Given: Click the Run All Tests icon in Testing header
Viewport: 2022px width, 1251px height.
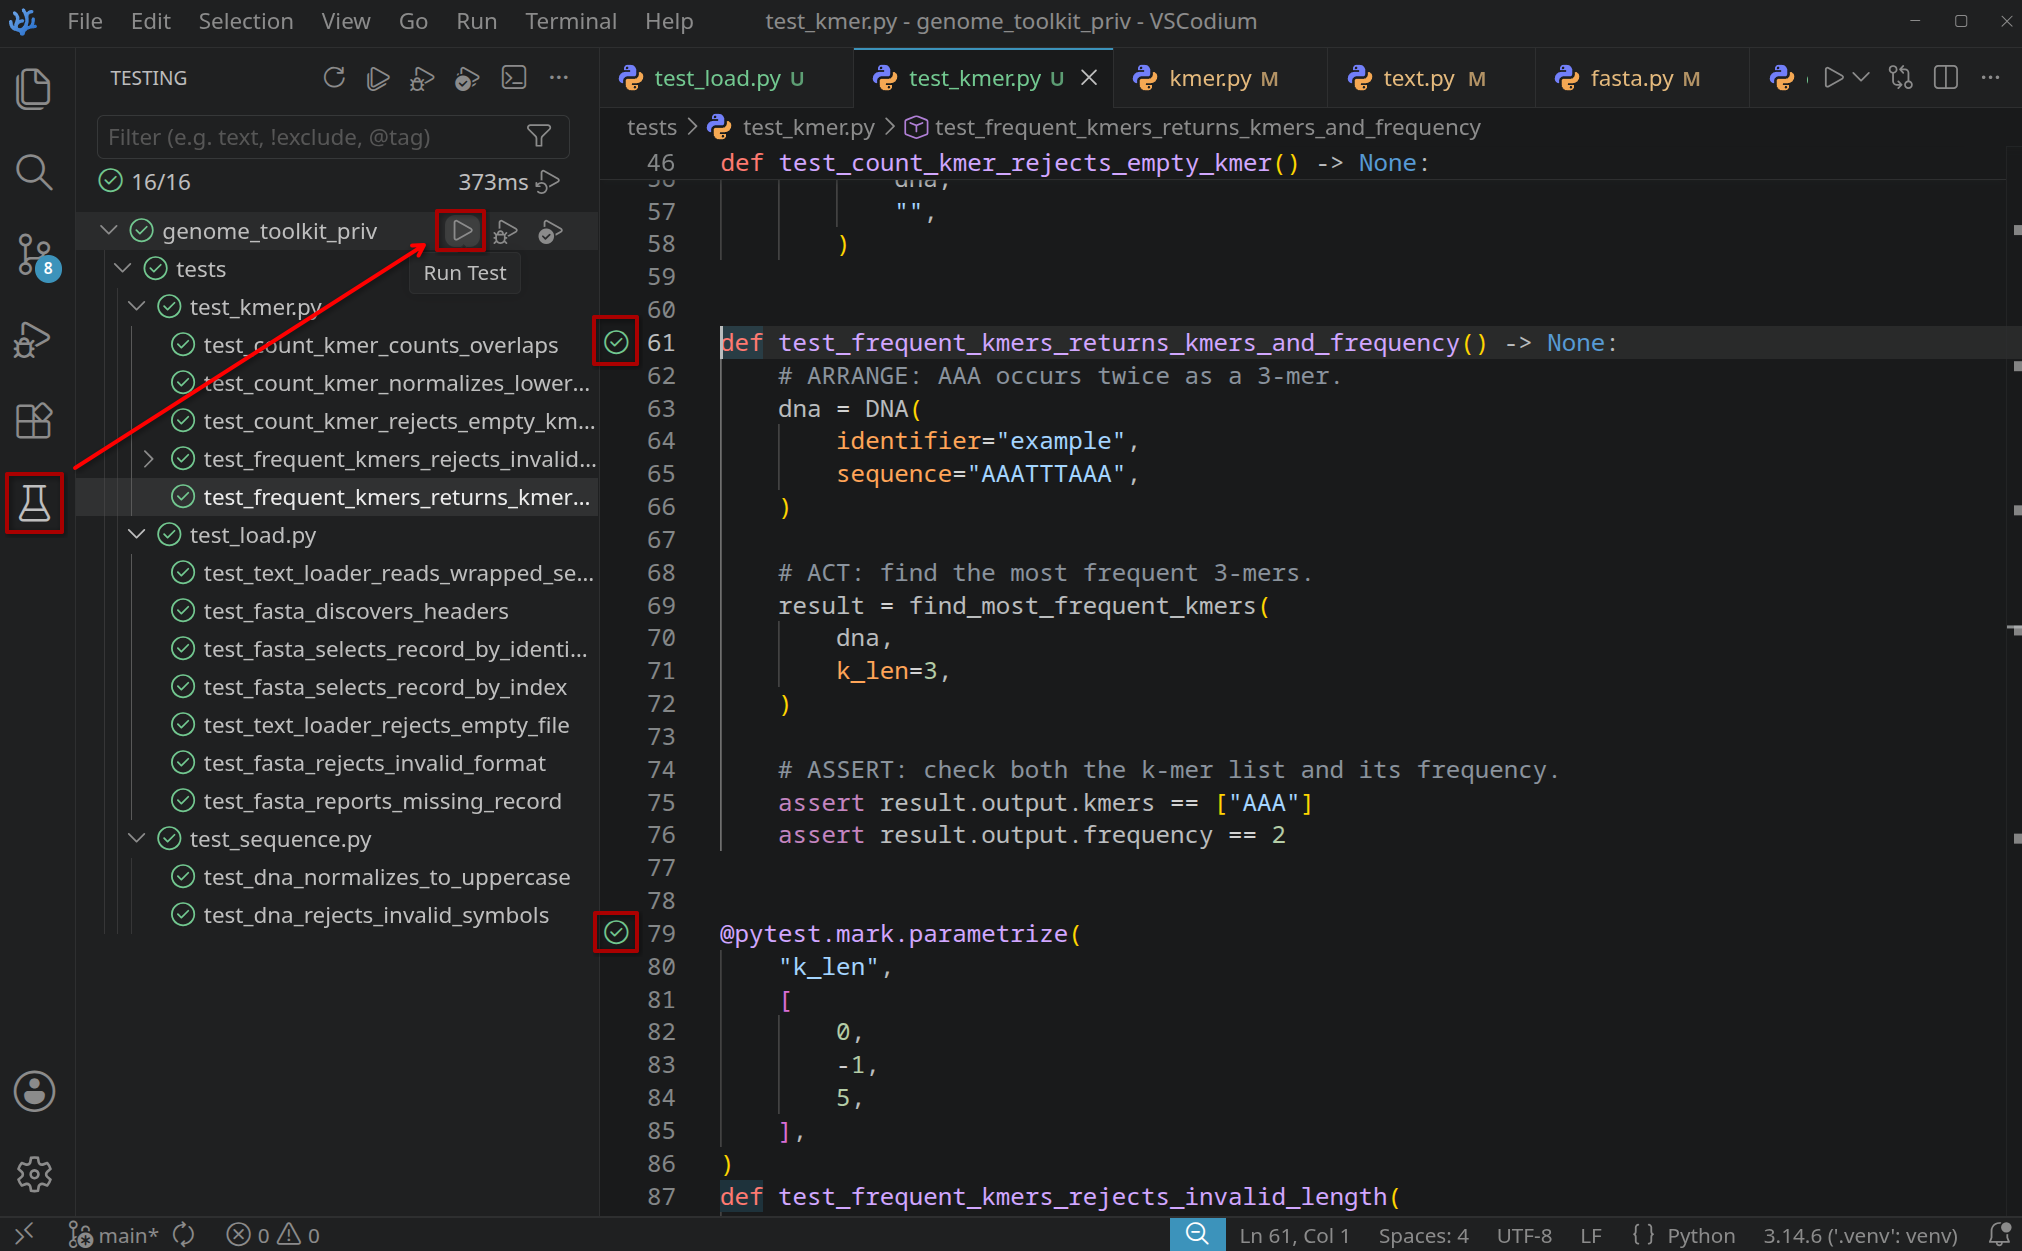Looking at the screenshot, I should coord(377,78).
